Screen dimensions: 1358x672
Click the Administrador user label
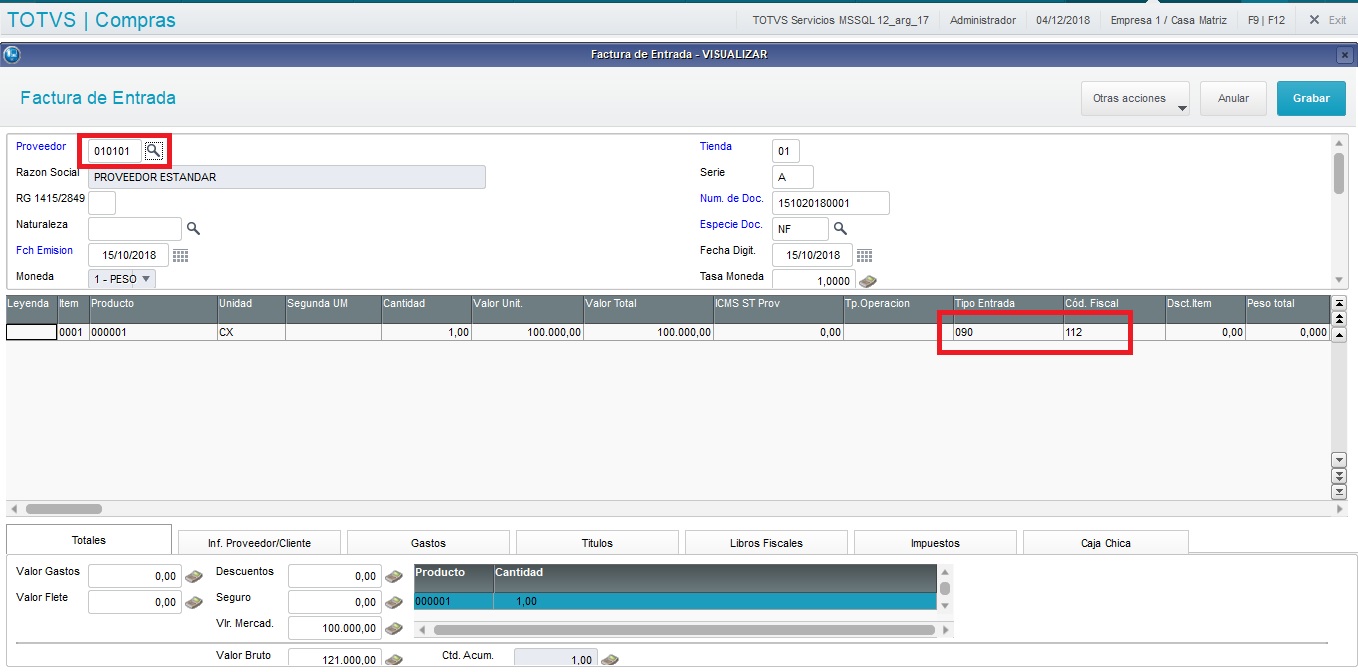982,20
